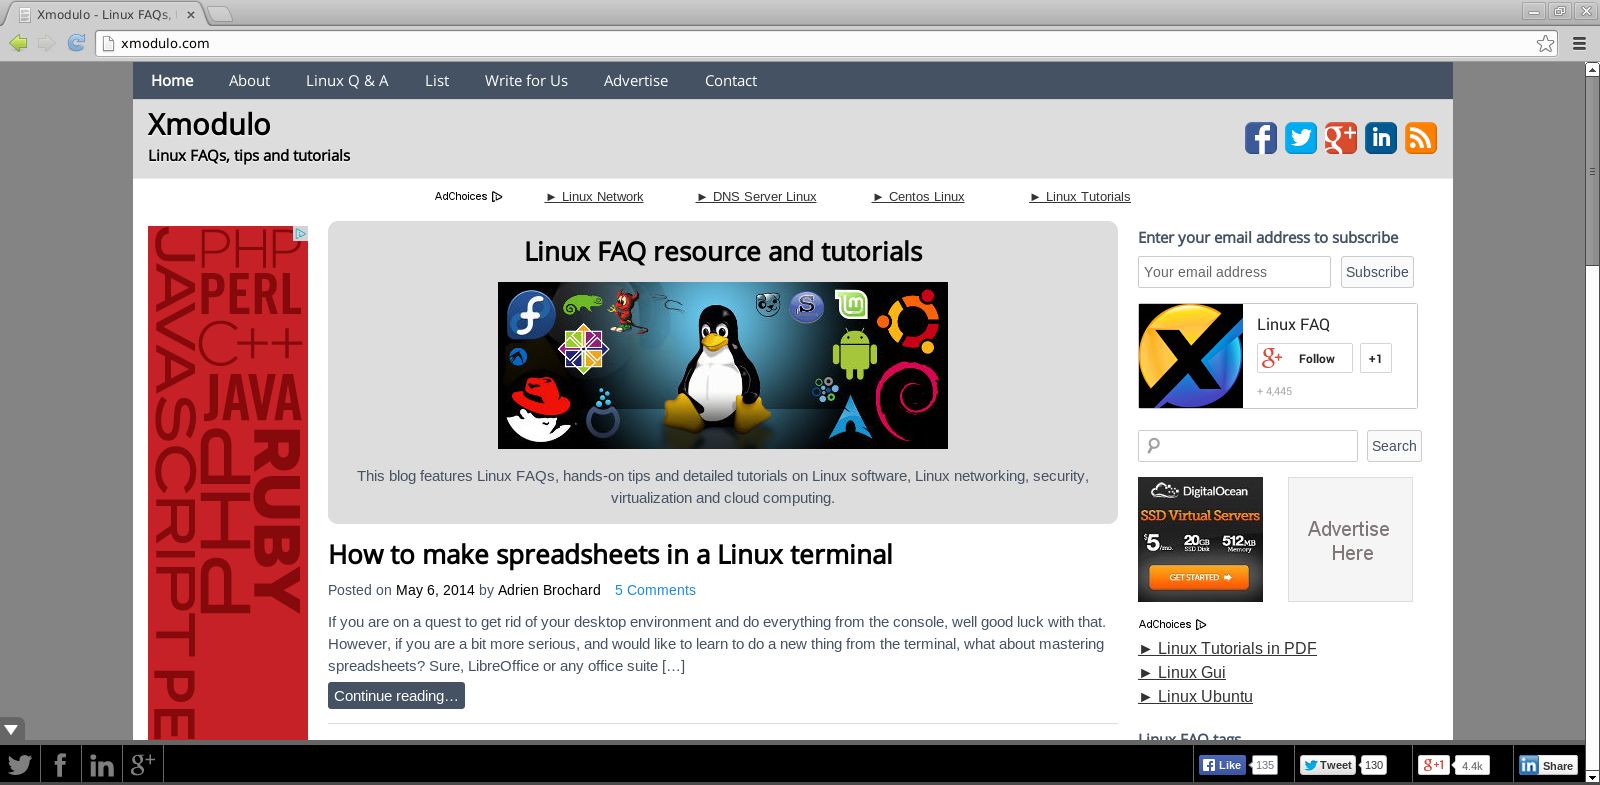The image size is (1600, 785).
Task: Click AdChoices icon above banner
Action: (x=468, y=196)
